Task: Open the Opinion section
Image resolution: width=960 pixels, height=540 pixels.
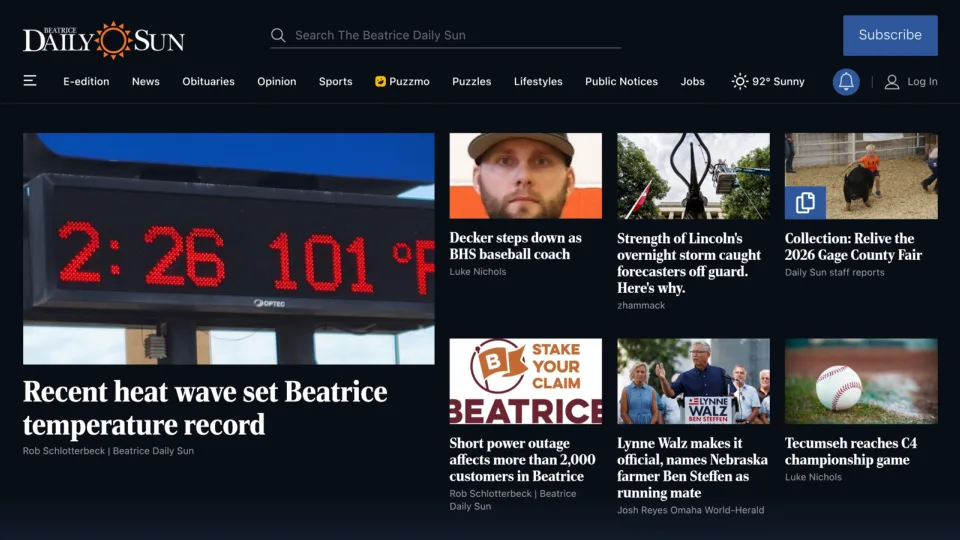Action: (x=277, y=81)
